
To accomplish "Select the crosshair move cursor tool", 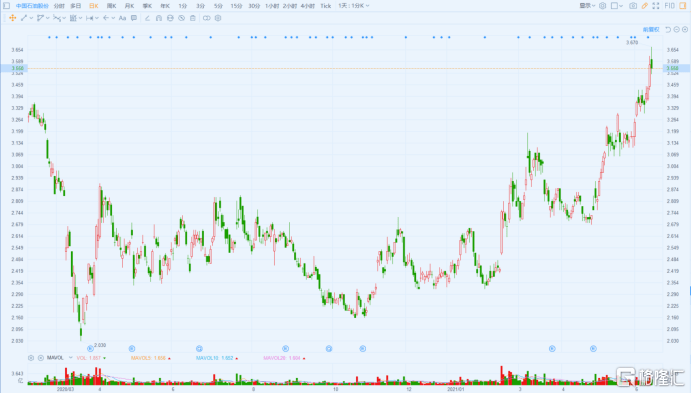I will tap(12, 18).
